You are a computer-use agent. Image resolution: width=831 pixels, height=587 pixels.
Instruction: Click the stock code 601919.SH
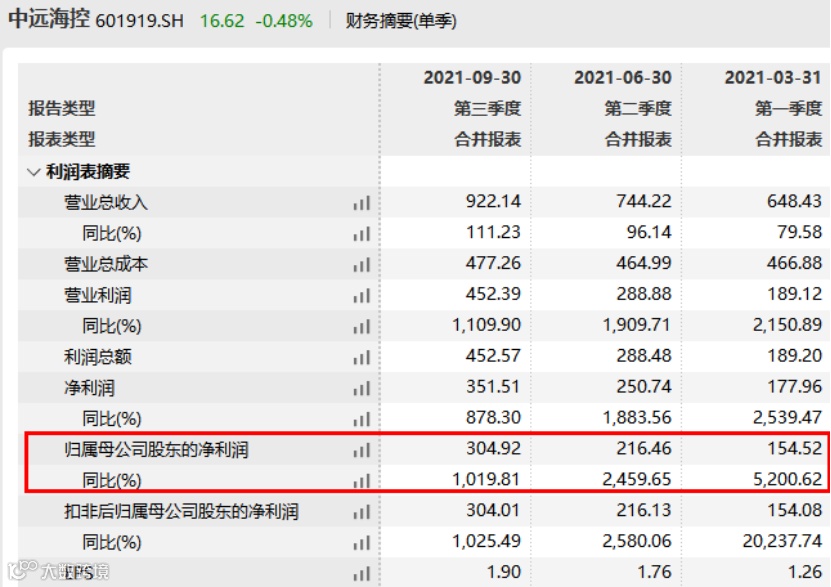140,21
